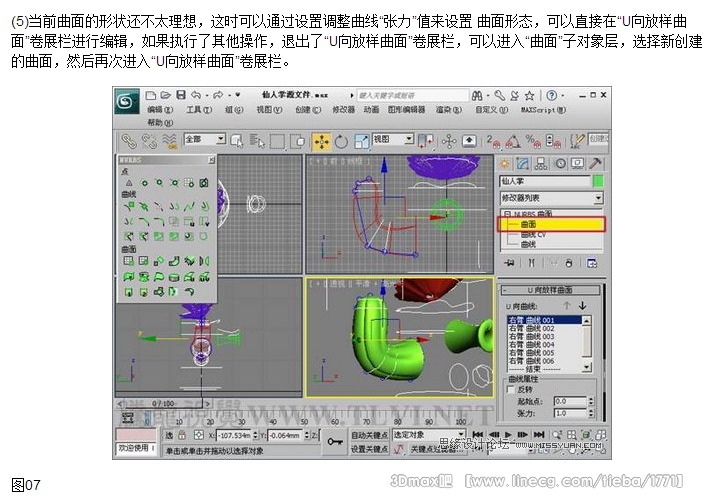Click the 起始点 spinner arrows
This screenshot has height=498, width=712.
[x=591, y=401]
